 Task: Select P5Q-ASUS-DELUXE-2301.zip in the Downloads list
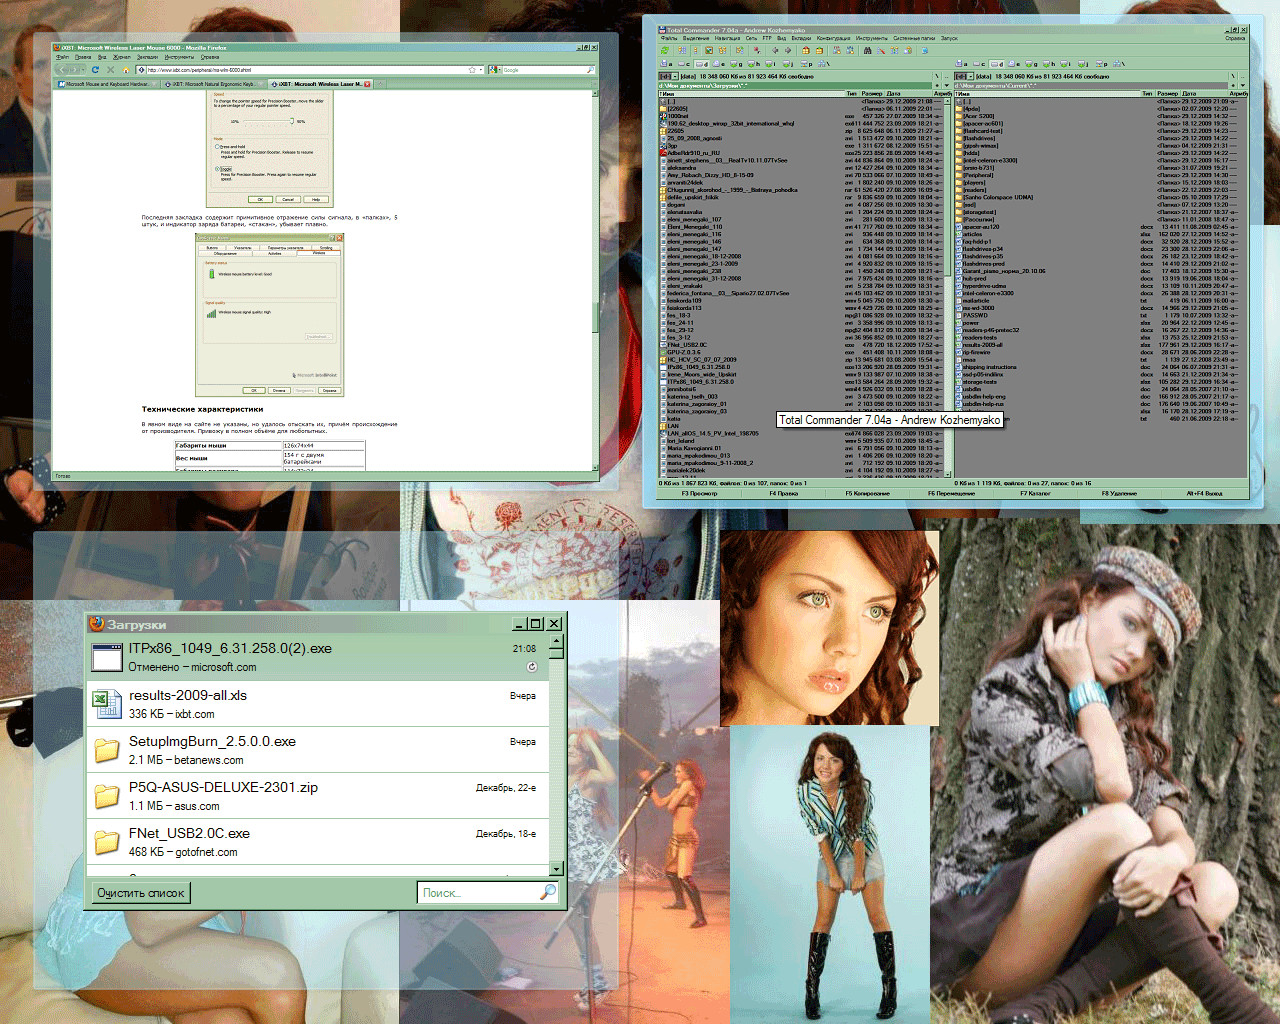pyautogui.click(x=319, y=796)
